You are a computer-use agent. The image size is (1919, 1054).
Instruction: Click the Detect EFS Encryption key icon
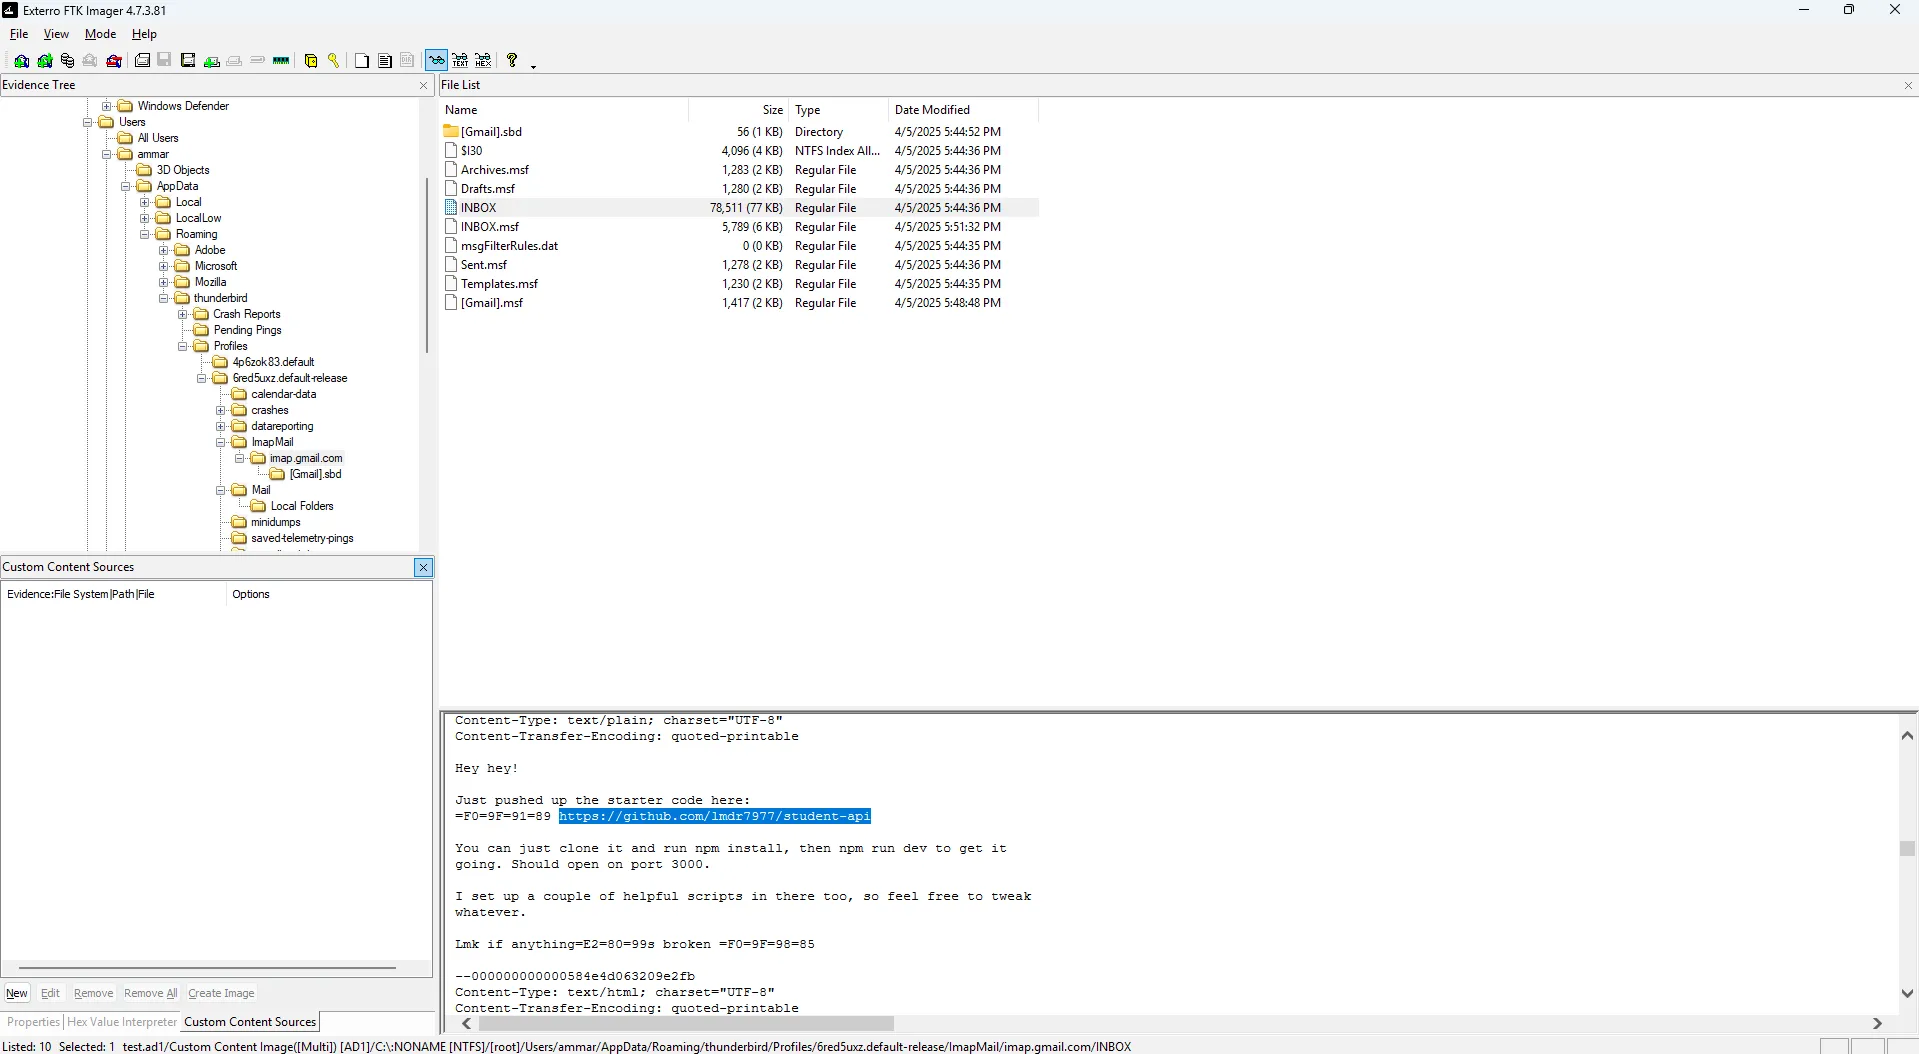click(334, 61)
